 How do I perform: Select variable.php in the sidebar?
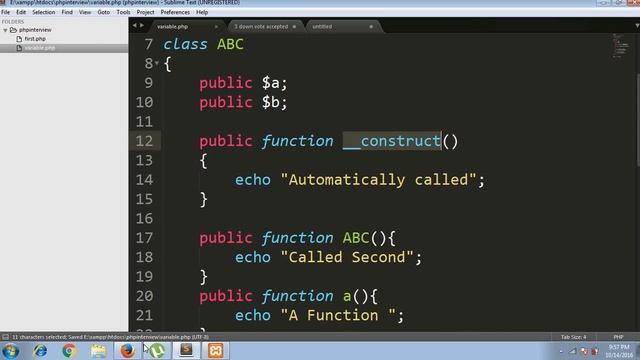pos(40,48)
